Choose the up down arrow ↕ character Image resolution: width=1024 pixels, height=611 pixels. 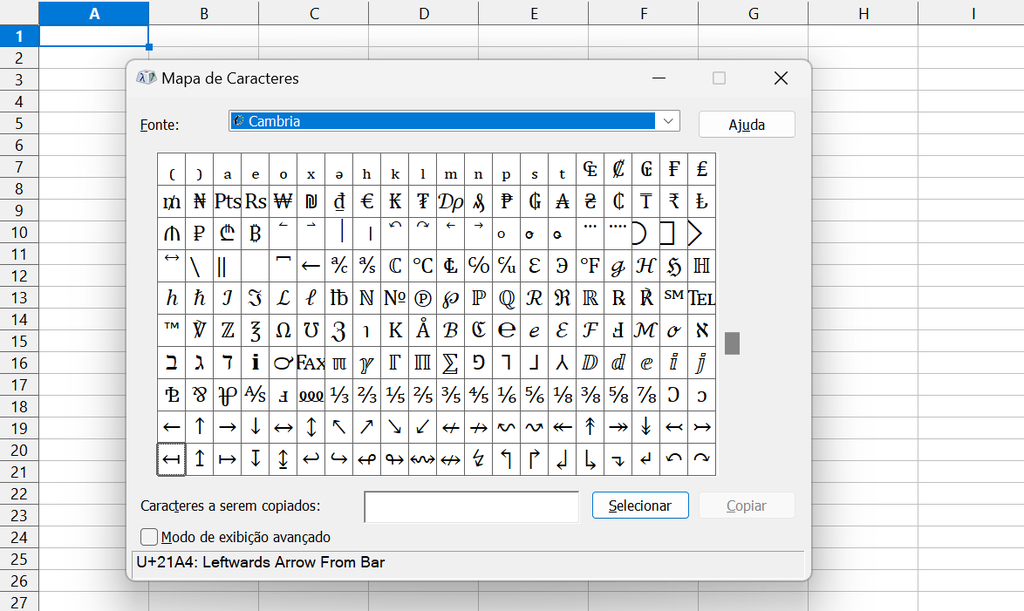pyautogui.click(x=311, y=427)
